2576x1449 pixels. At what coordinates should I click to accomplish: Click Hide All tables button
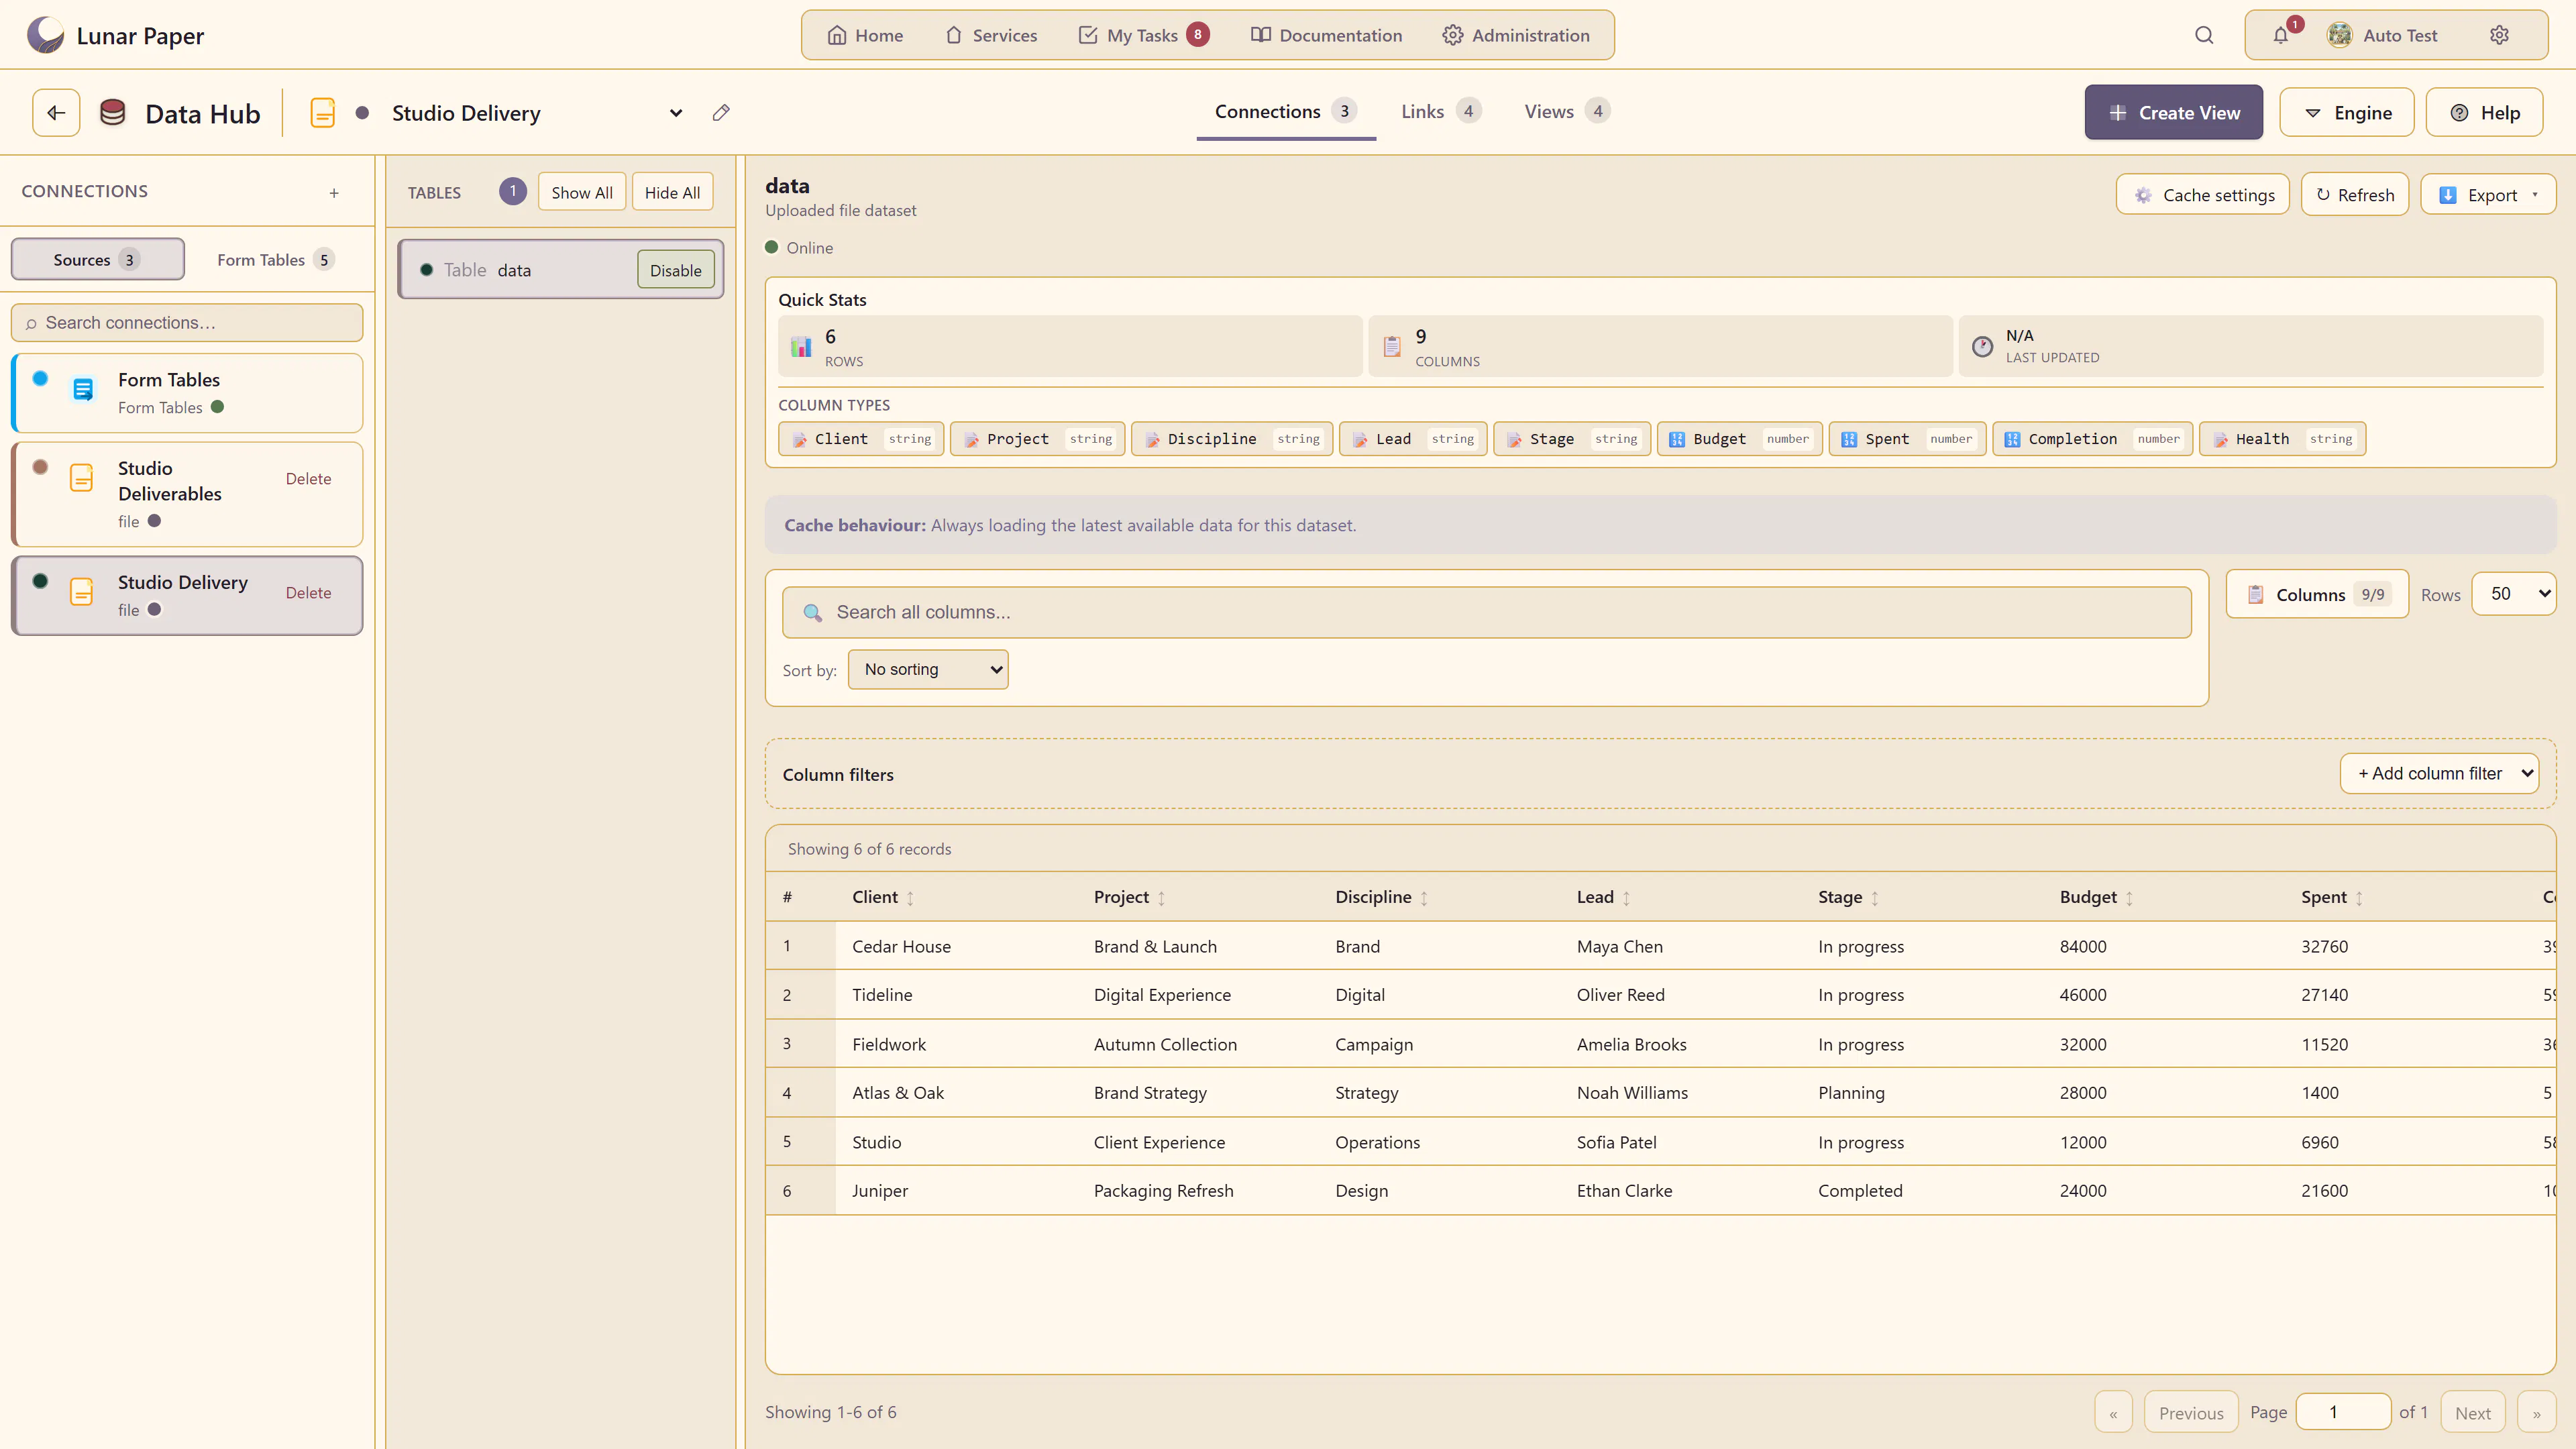pos(672,192)
